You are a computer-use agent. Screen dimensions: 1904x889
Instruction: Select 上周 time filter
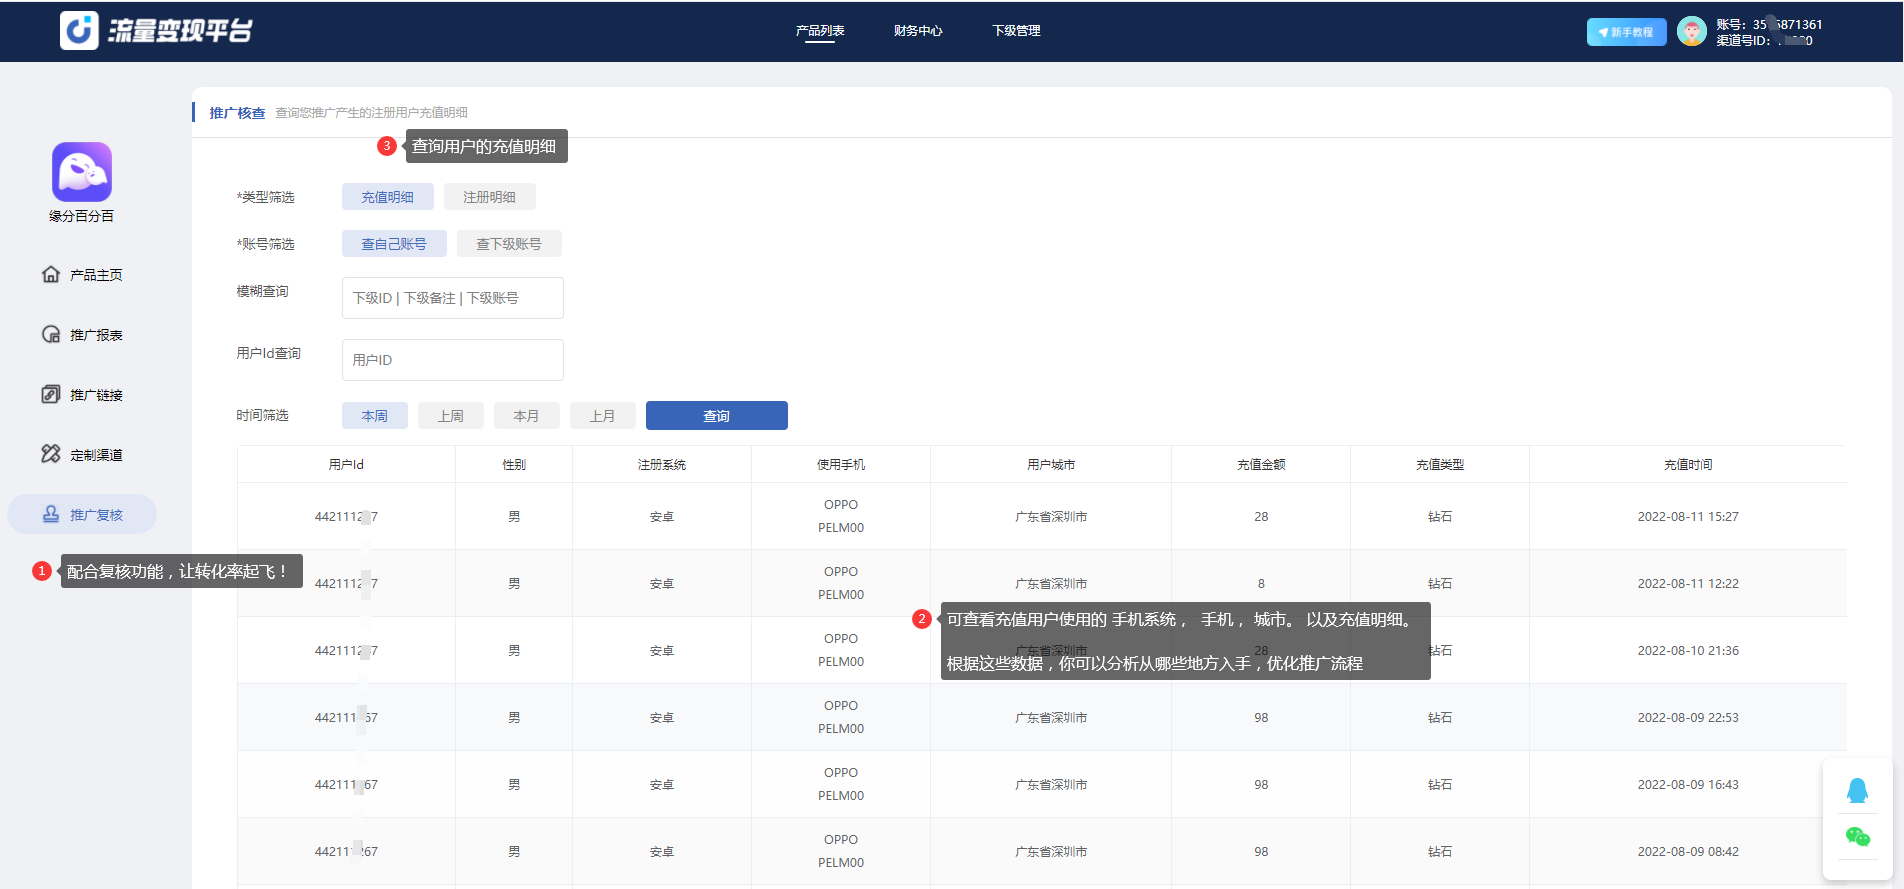pos(451,416)
